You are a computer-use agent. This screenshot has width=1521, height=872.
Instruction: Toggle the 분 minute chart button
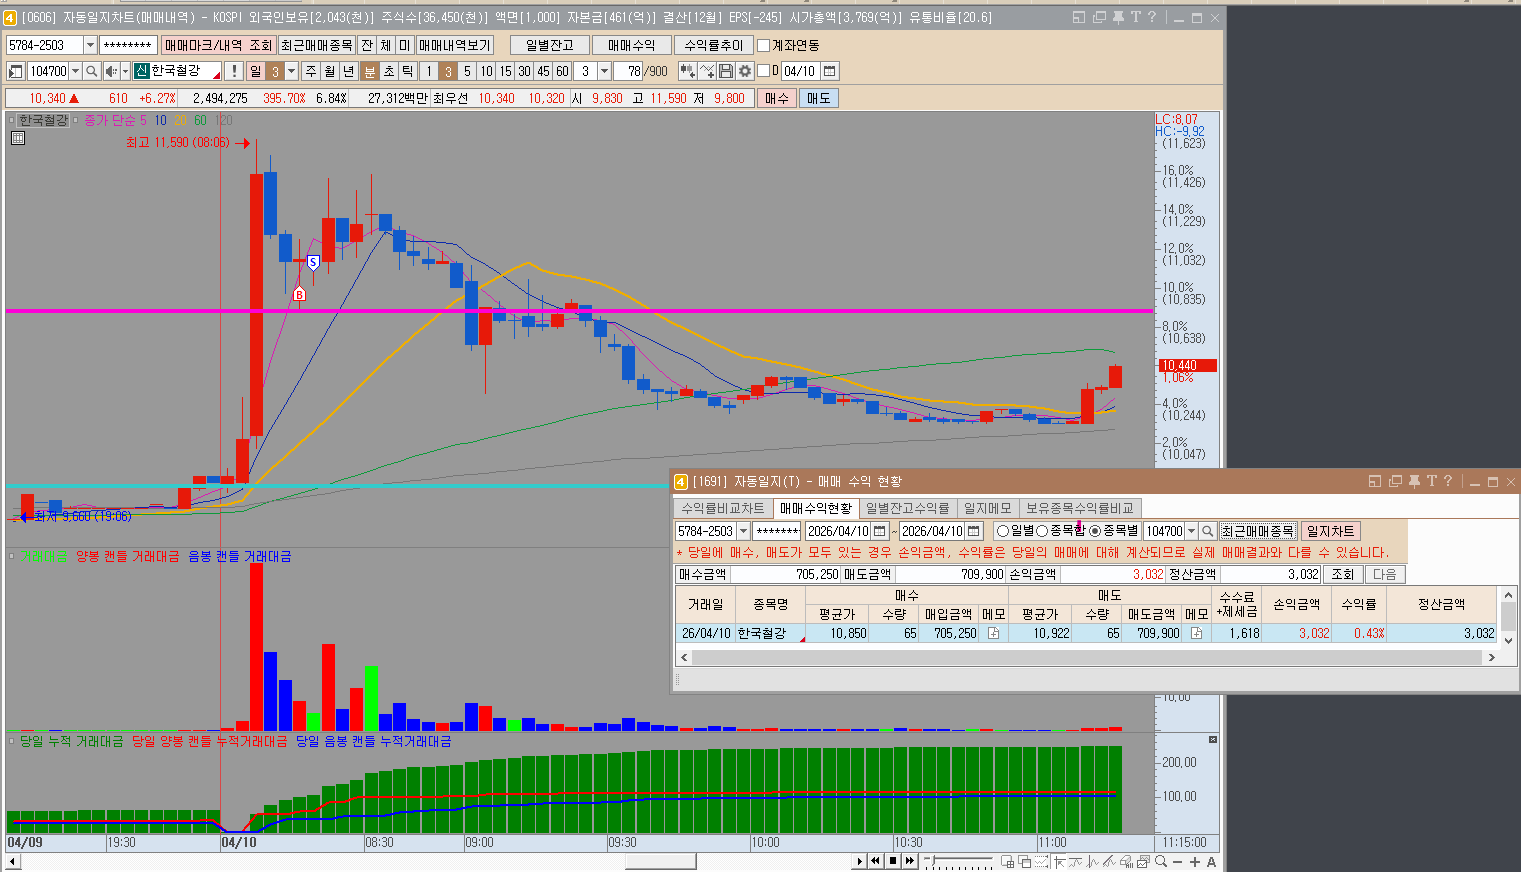tap(370, 71)
